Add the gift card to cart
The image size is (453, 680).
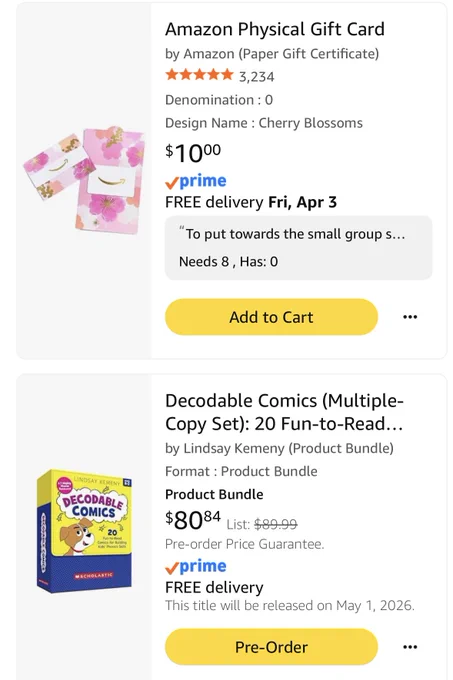[x=271, y=317]
